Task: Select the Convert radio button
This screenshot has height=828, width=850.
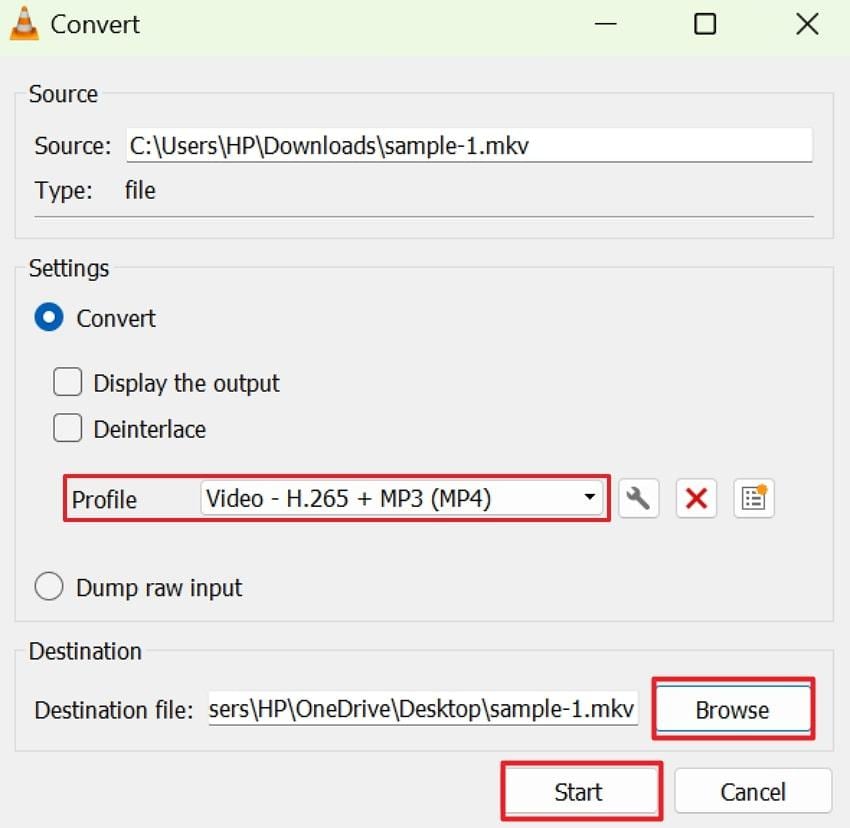Action: click(50, 317)
